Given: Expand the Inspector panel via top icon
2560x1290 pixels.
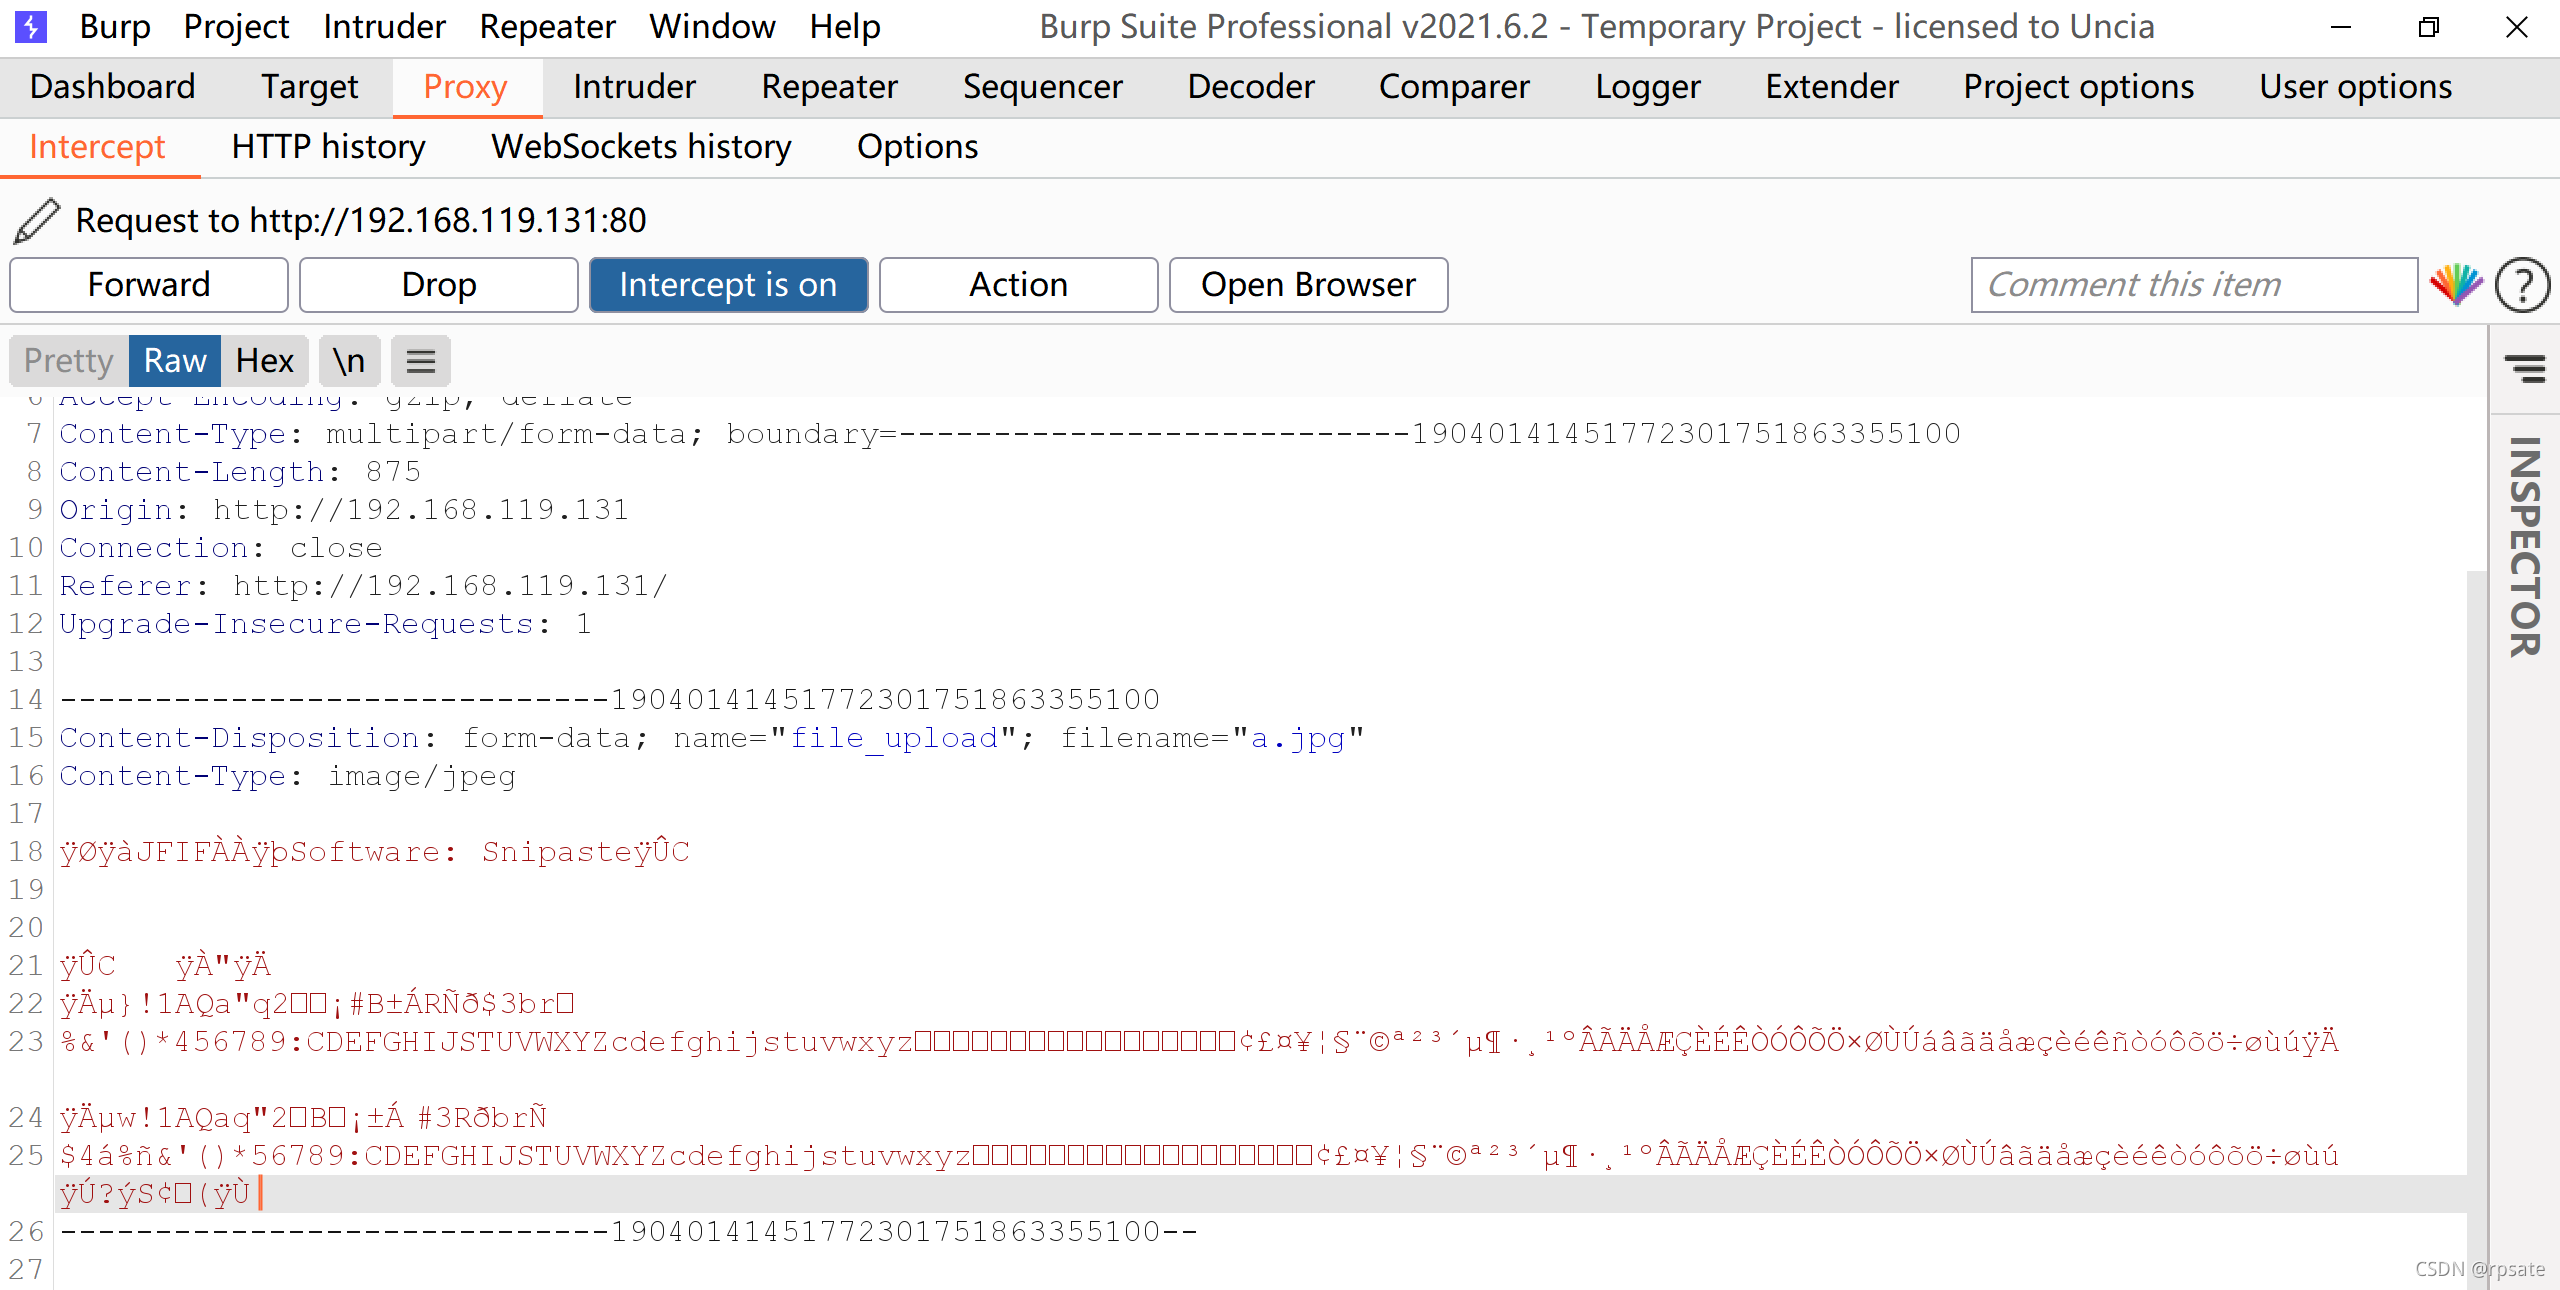Looking at the screenshot, I should [2524, 368].
